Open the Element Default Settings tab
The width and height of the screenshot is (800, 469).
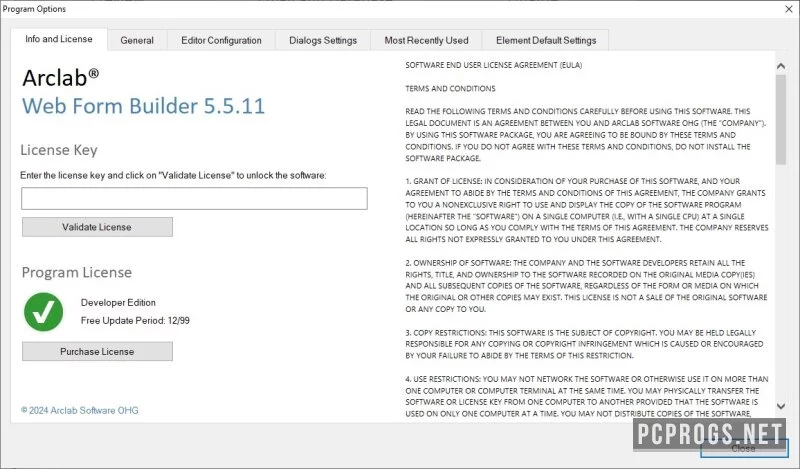pyautogui.click(x=546, y=40)
